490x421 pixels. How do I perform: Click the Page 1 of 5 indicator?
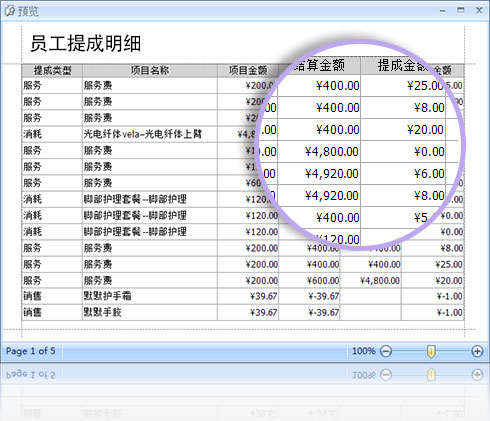tap(30, 351)
